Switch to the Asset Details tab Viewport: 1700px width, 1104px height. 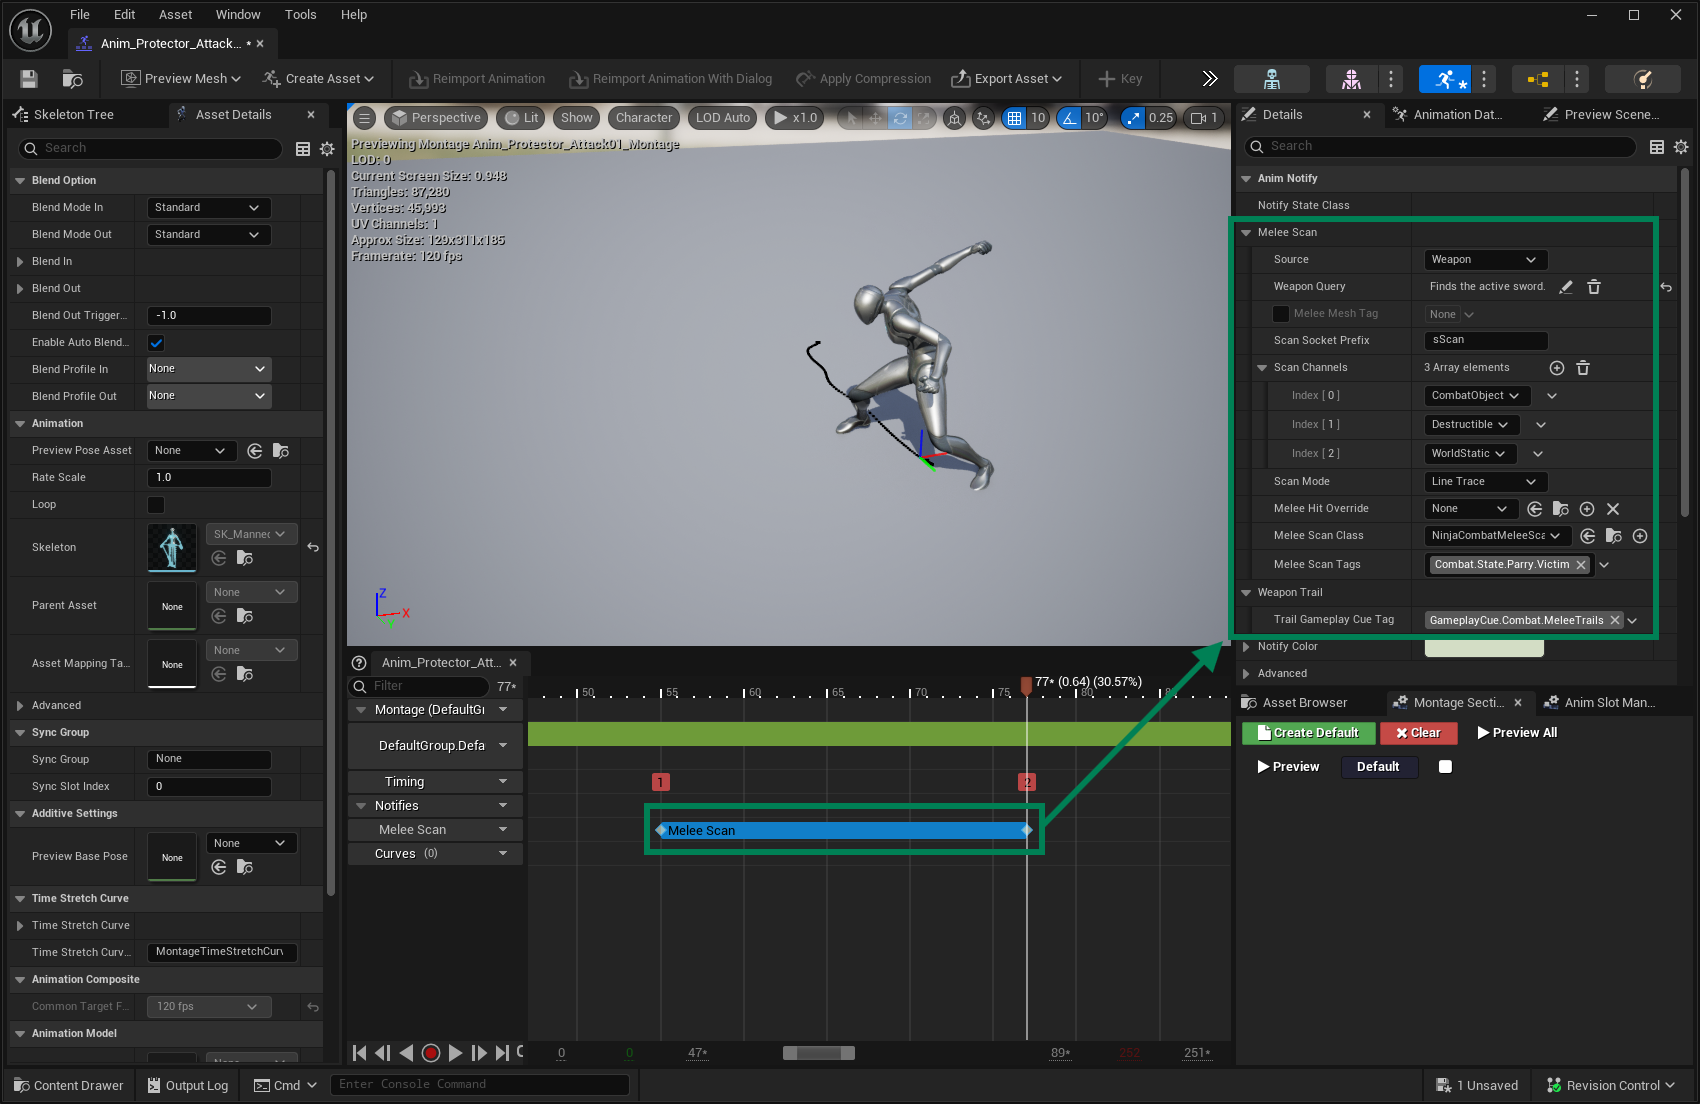coord(233,115)
